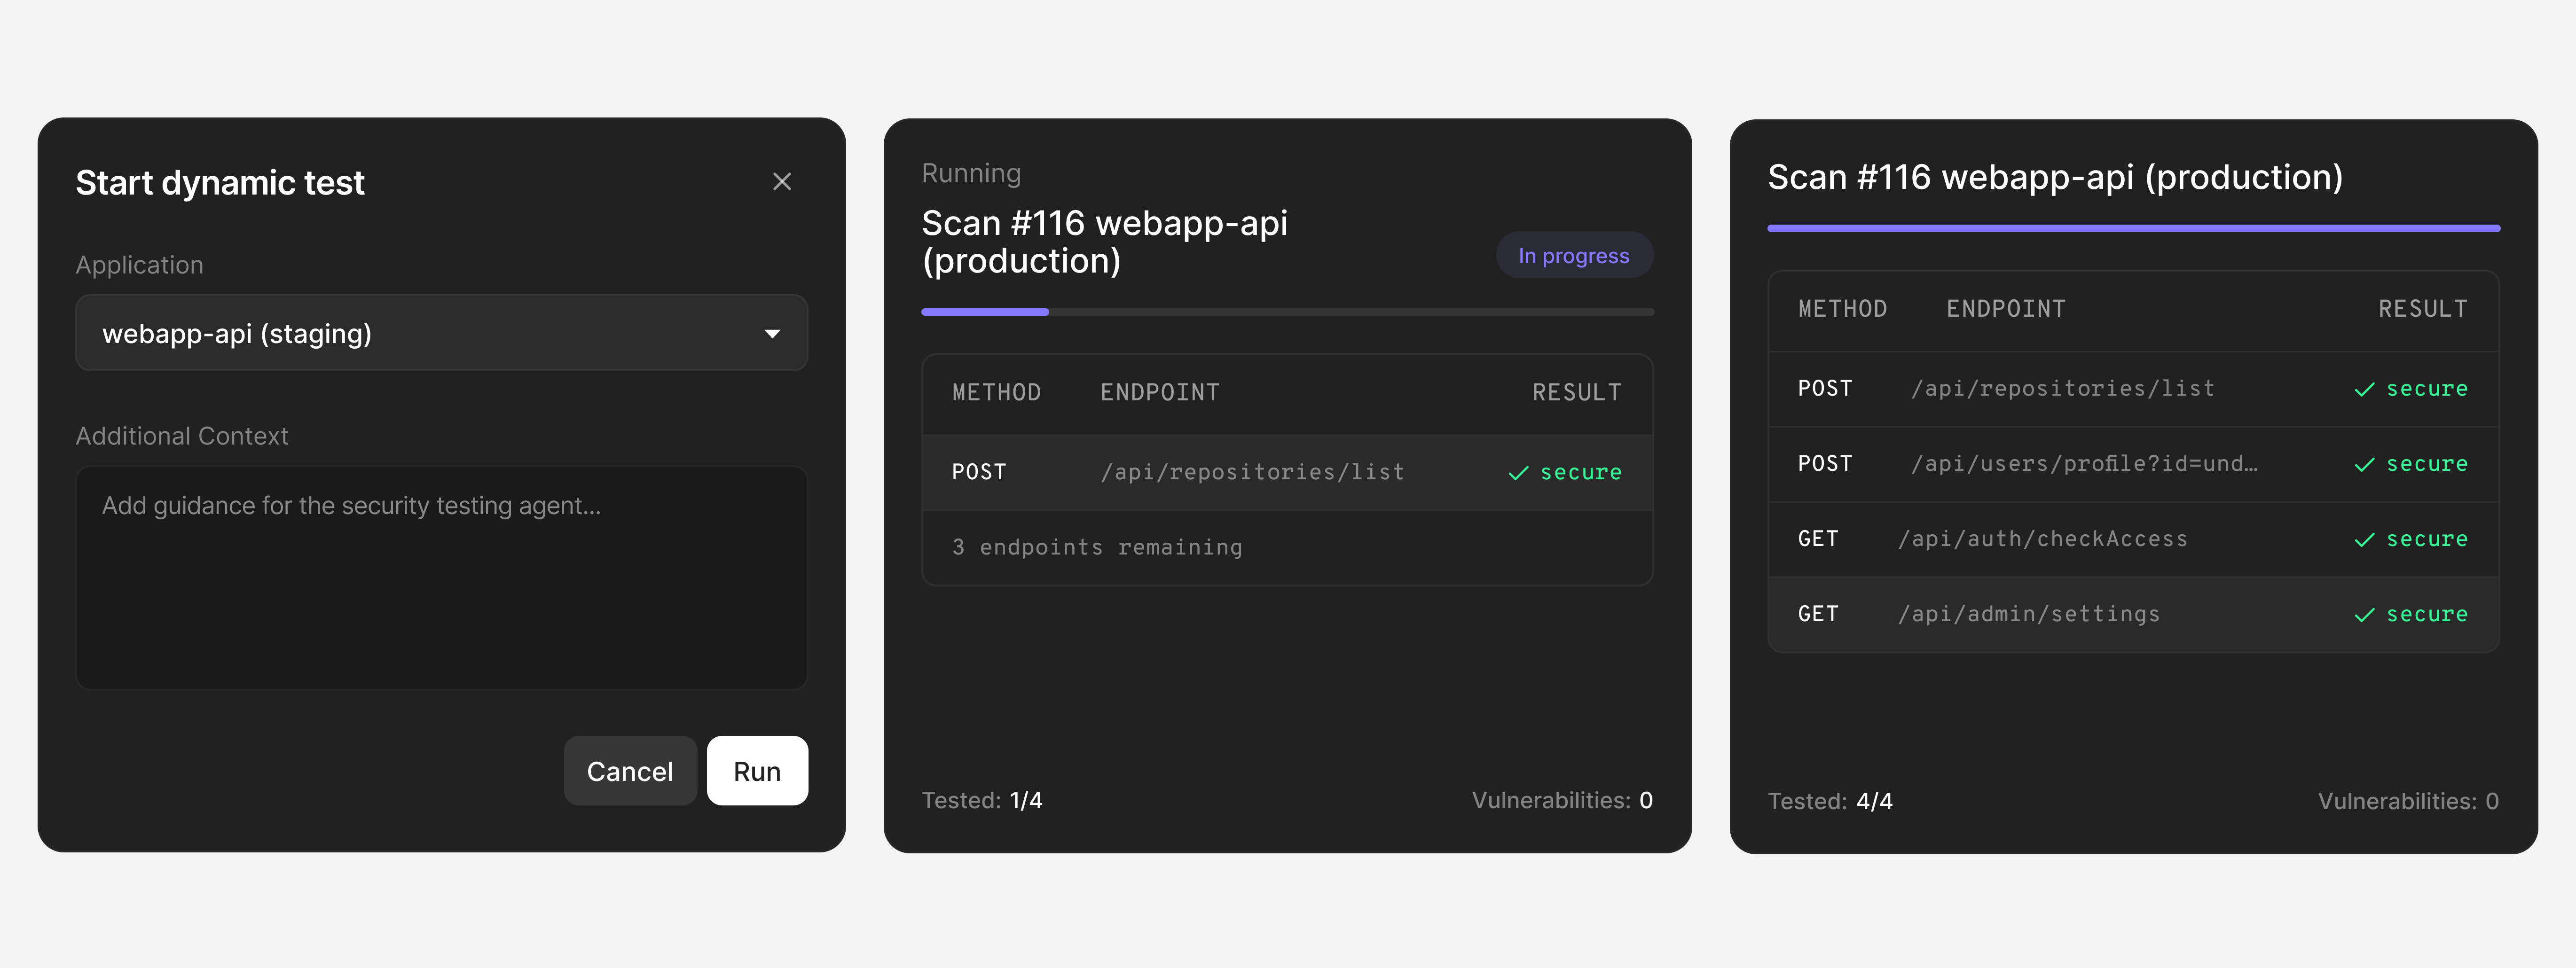
Task: Click the dropdown arrow in Application field
Action: click(772, 334)
